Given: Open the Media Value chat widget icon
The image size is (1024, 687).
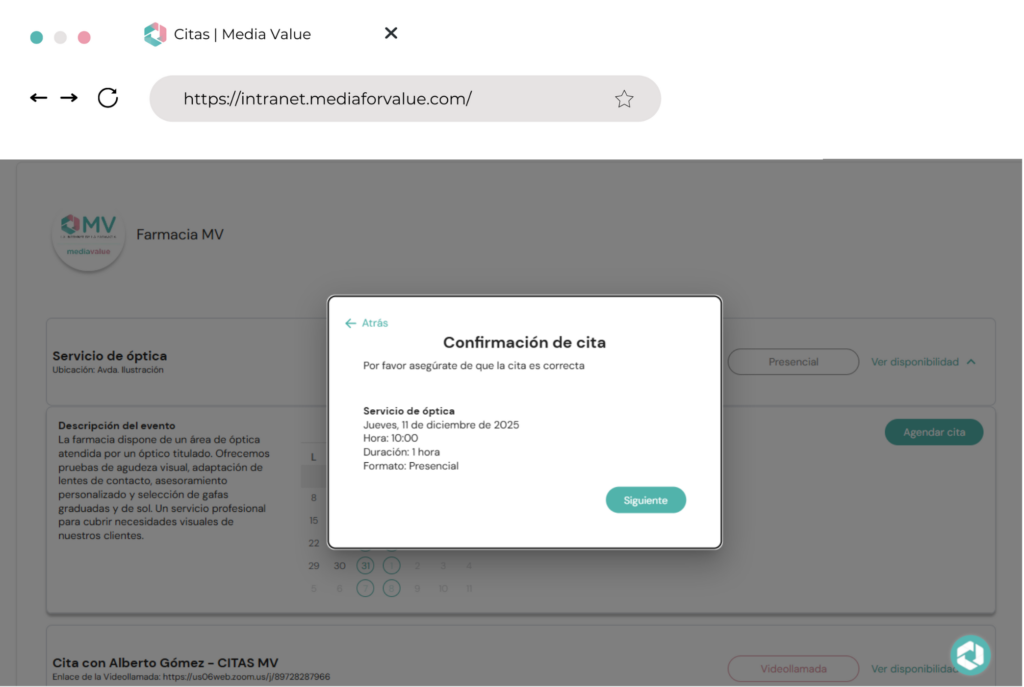Looking at the screenshot, I should [x=969, y=655].
